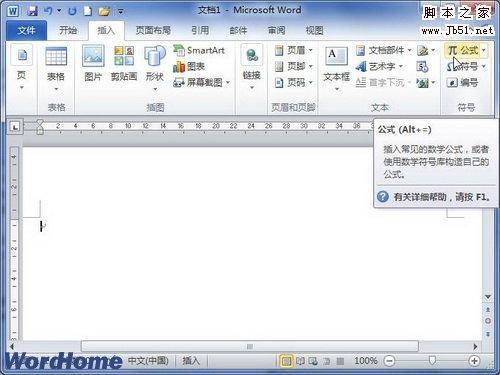Open the 剪贴画 clip art pane
The height and width of the screenshot is (375, 500).
click(x=124, y=63)
